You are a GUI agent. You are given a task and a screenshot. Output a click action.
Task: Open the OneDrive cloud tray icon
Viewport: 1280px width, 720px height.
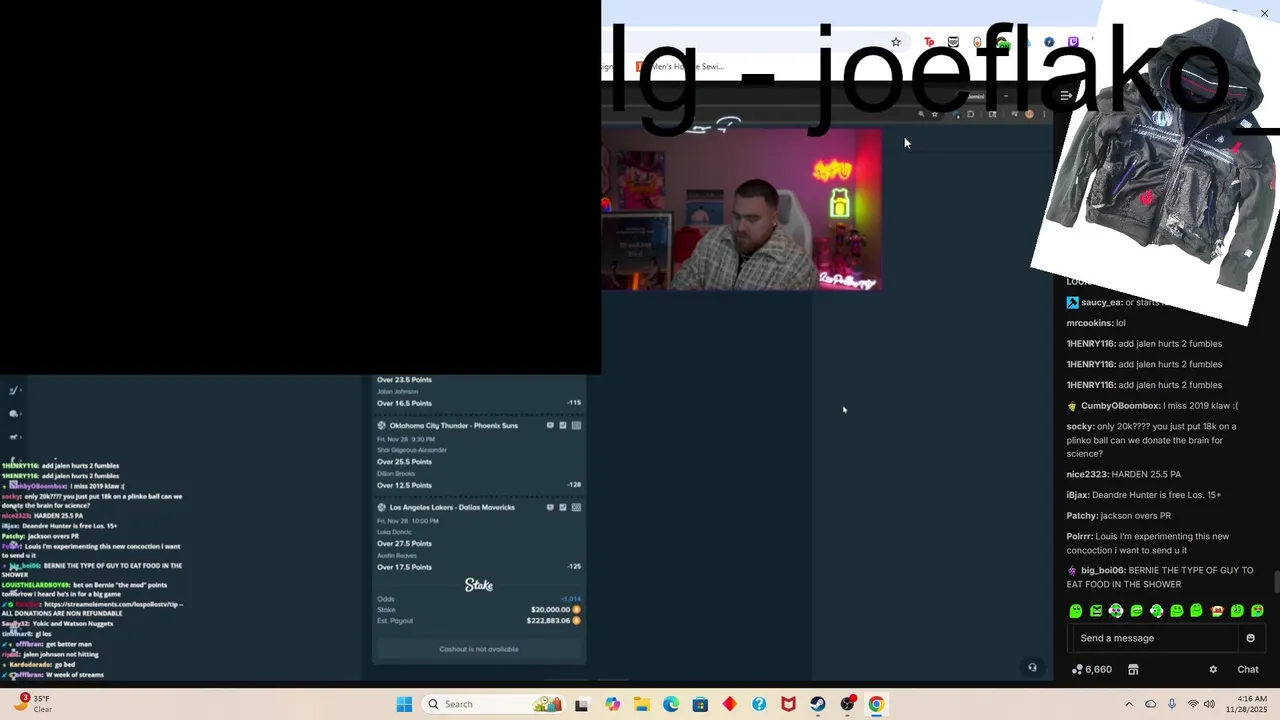(1150, 704)
